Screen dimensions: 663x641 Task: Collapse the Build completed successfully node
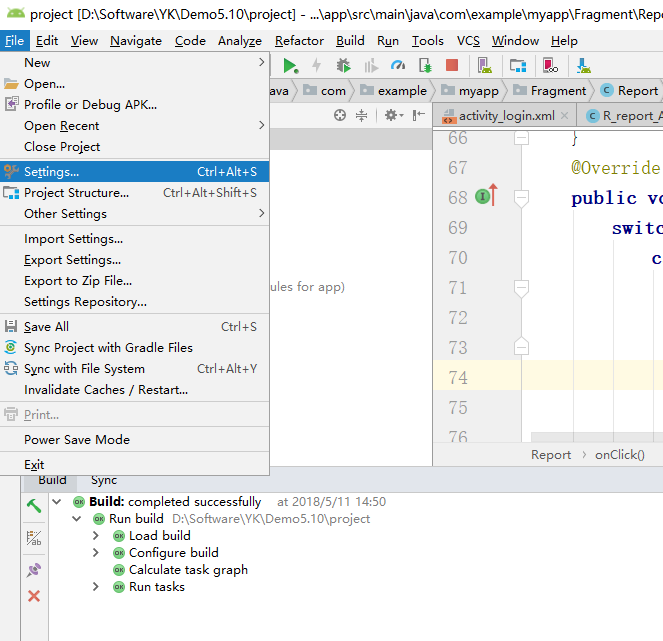[57, 502]
